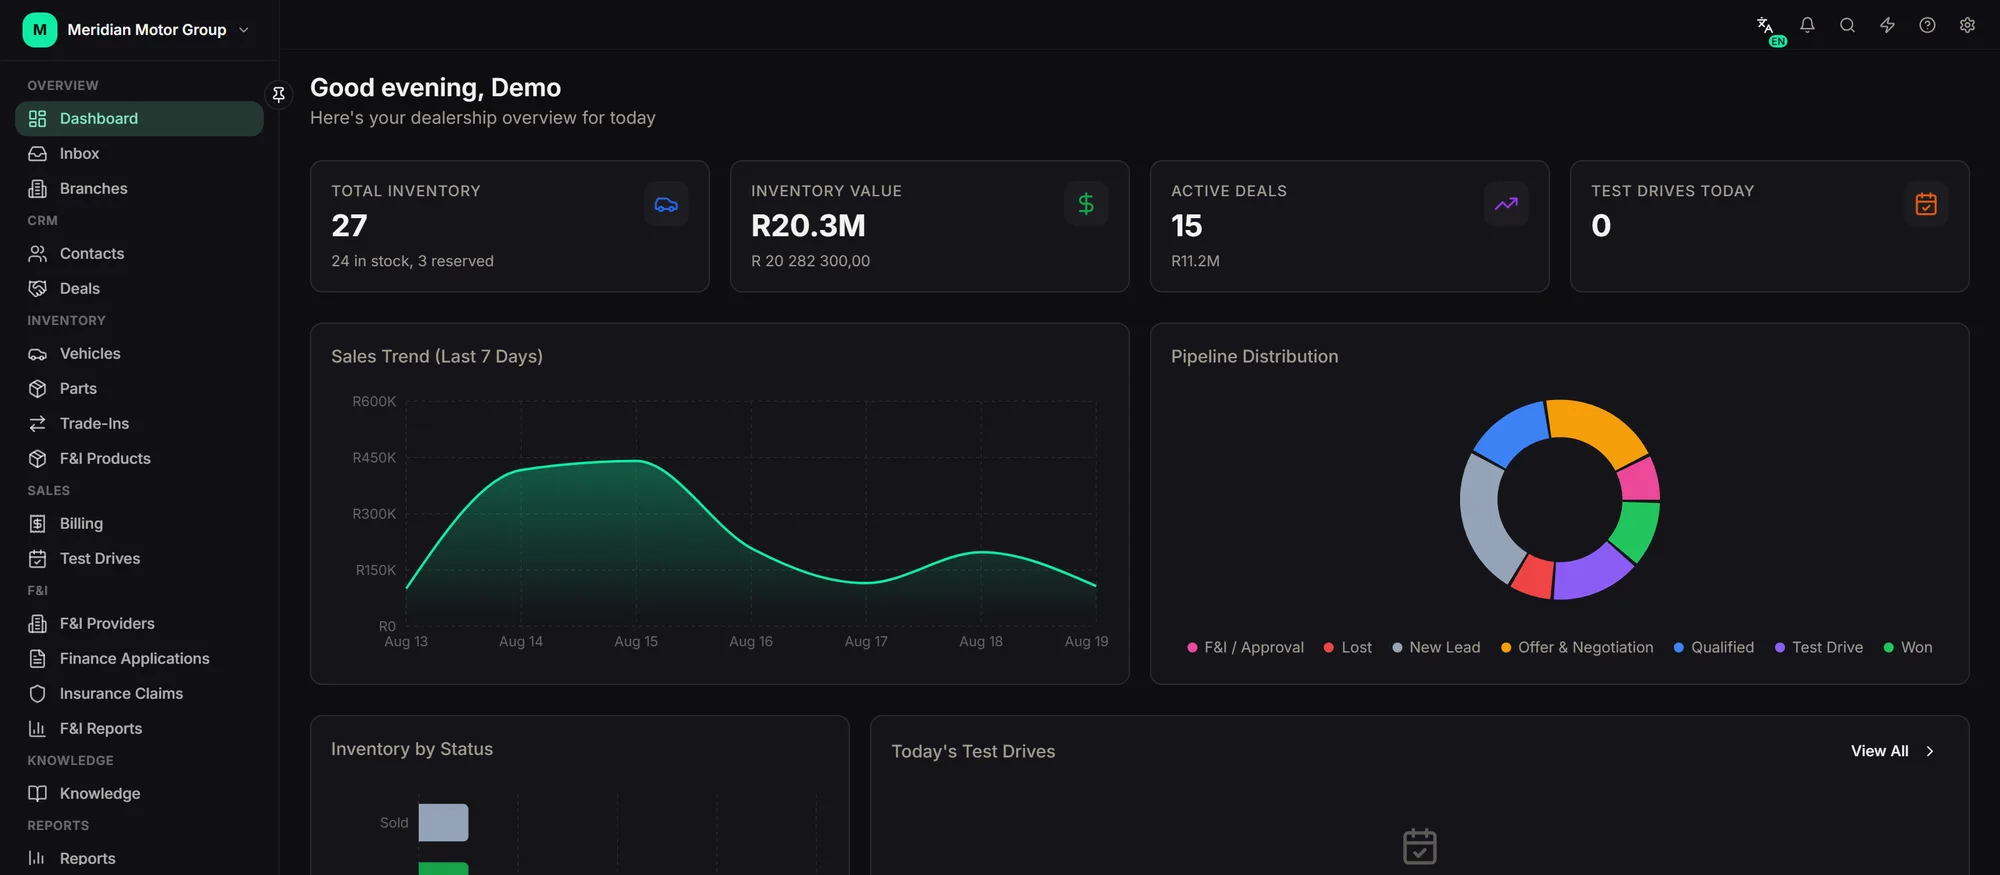Toggle Lost legend entry

(x=1347, y=647)
